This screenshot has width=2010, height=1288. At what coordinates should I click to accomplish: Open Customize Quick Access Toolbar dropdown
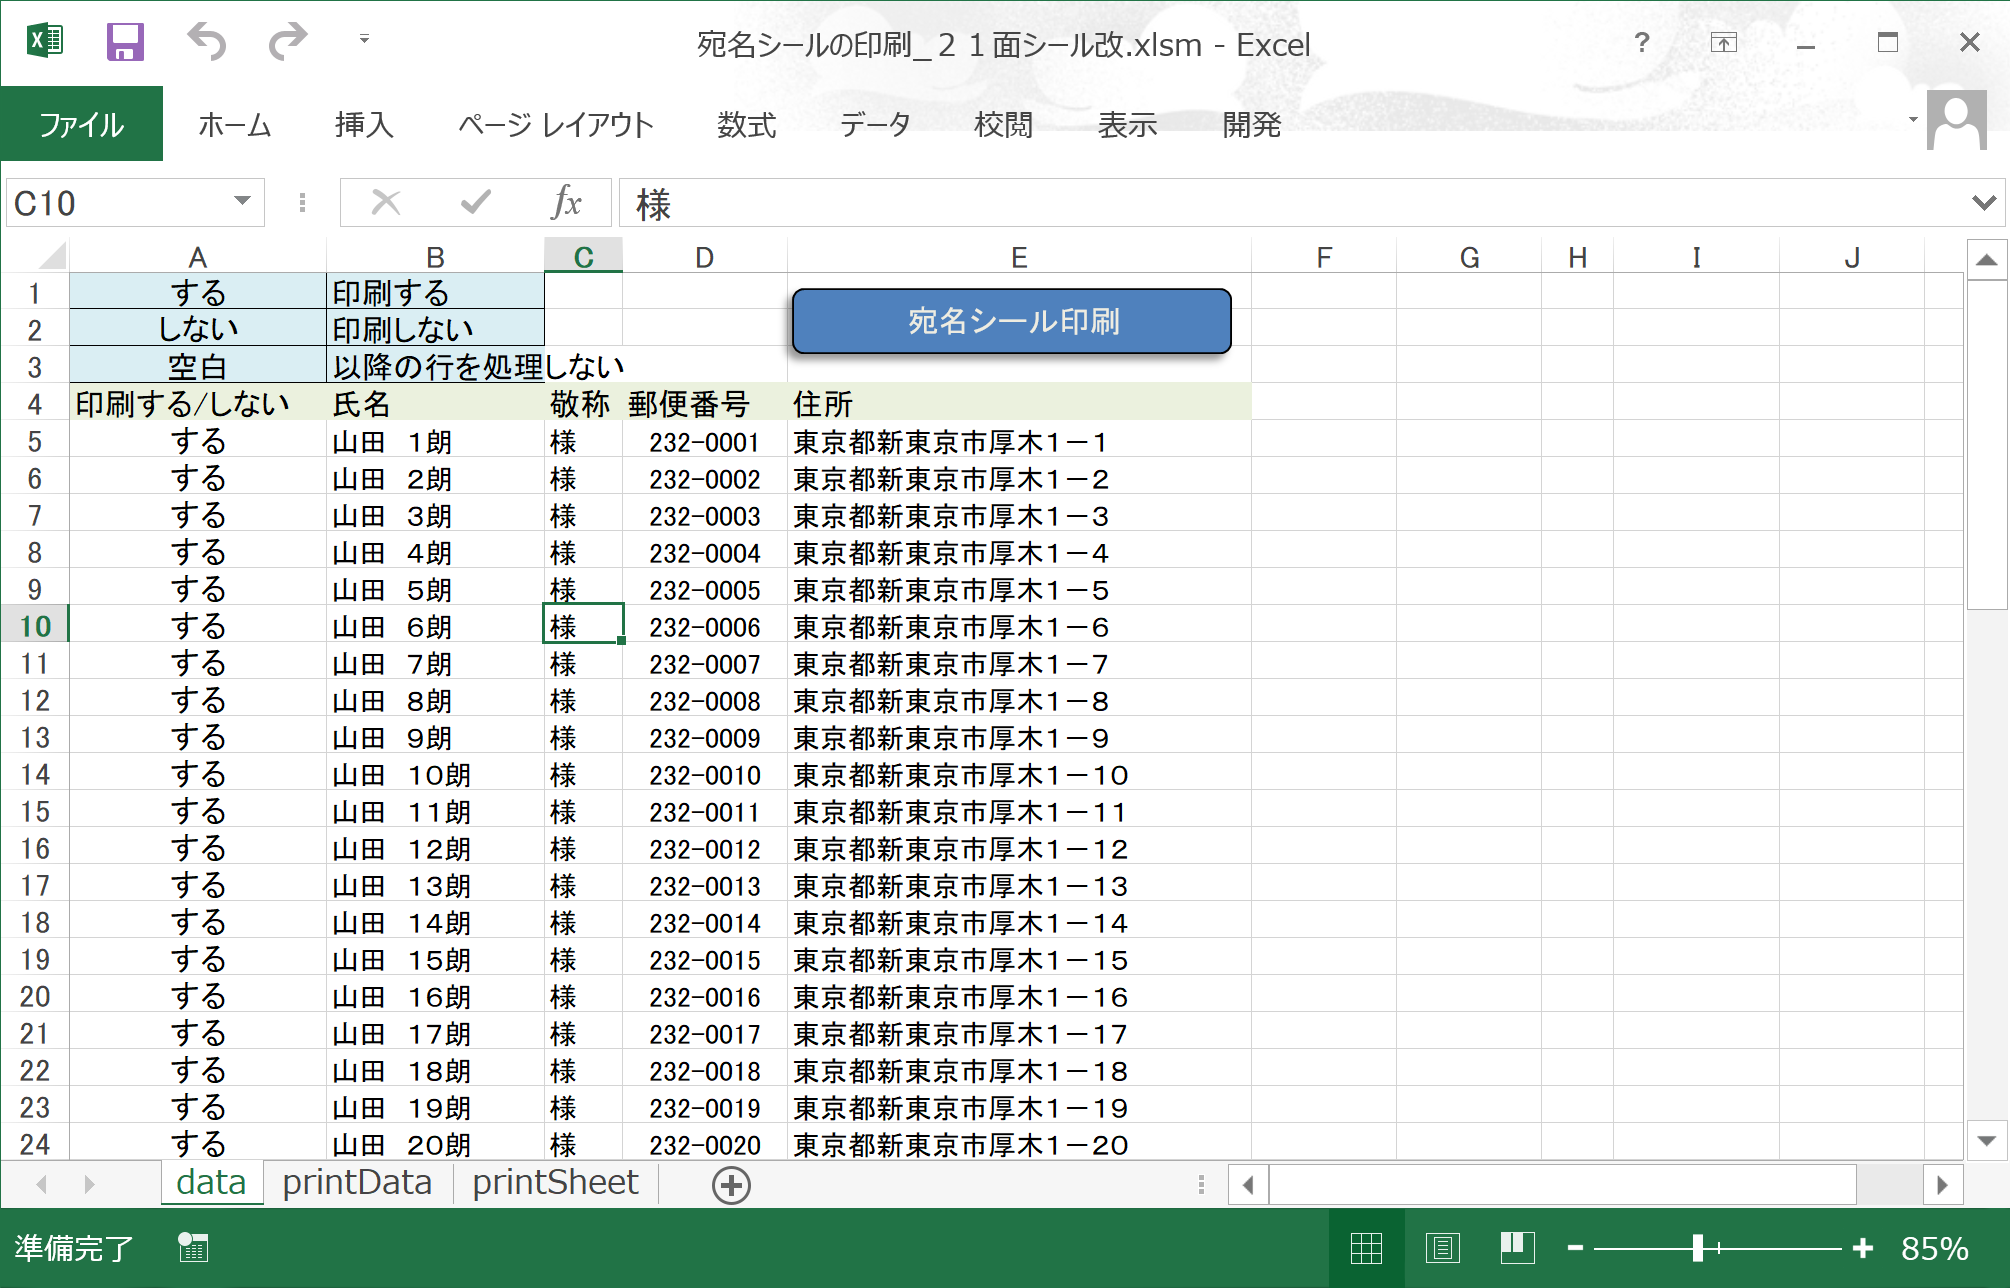[364, 40]
